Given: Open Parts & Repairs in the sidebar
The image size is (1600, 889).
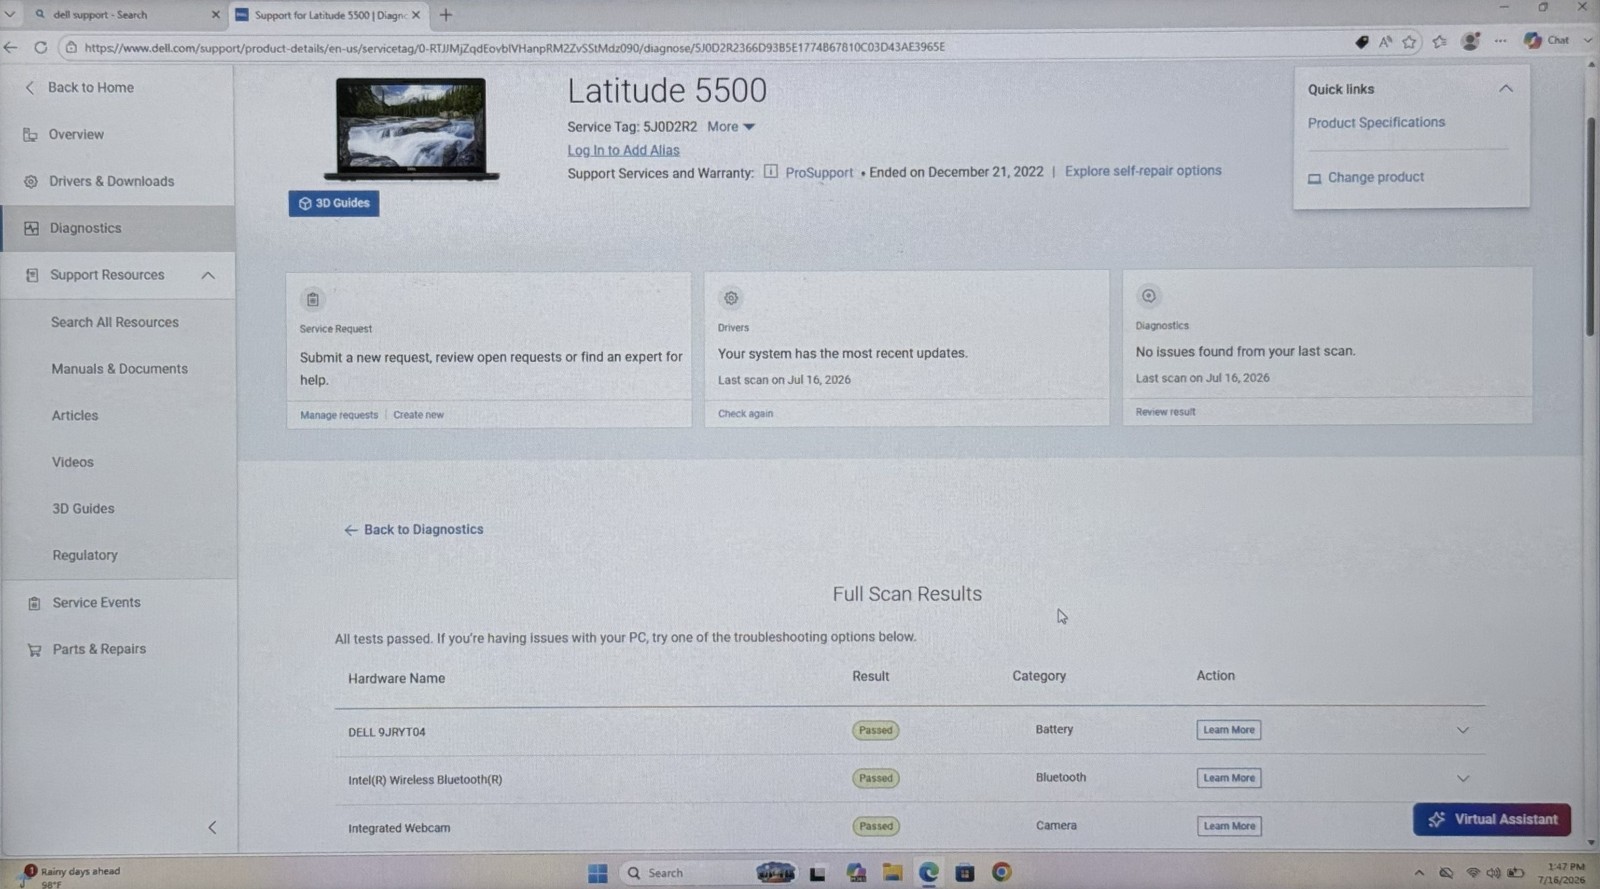Looking at the screenshot, I should click(86, 649).
